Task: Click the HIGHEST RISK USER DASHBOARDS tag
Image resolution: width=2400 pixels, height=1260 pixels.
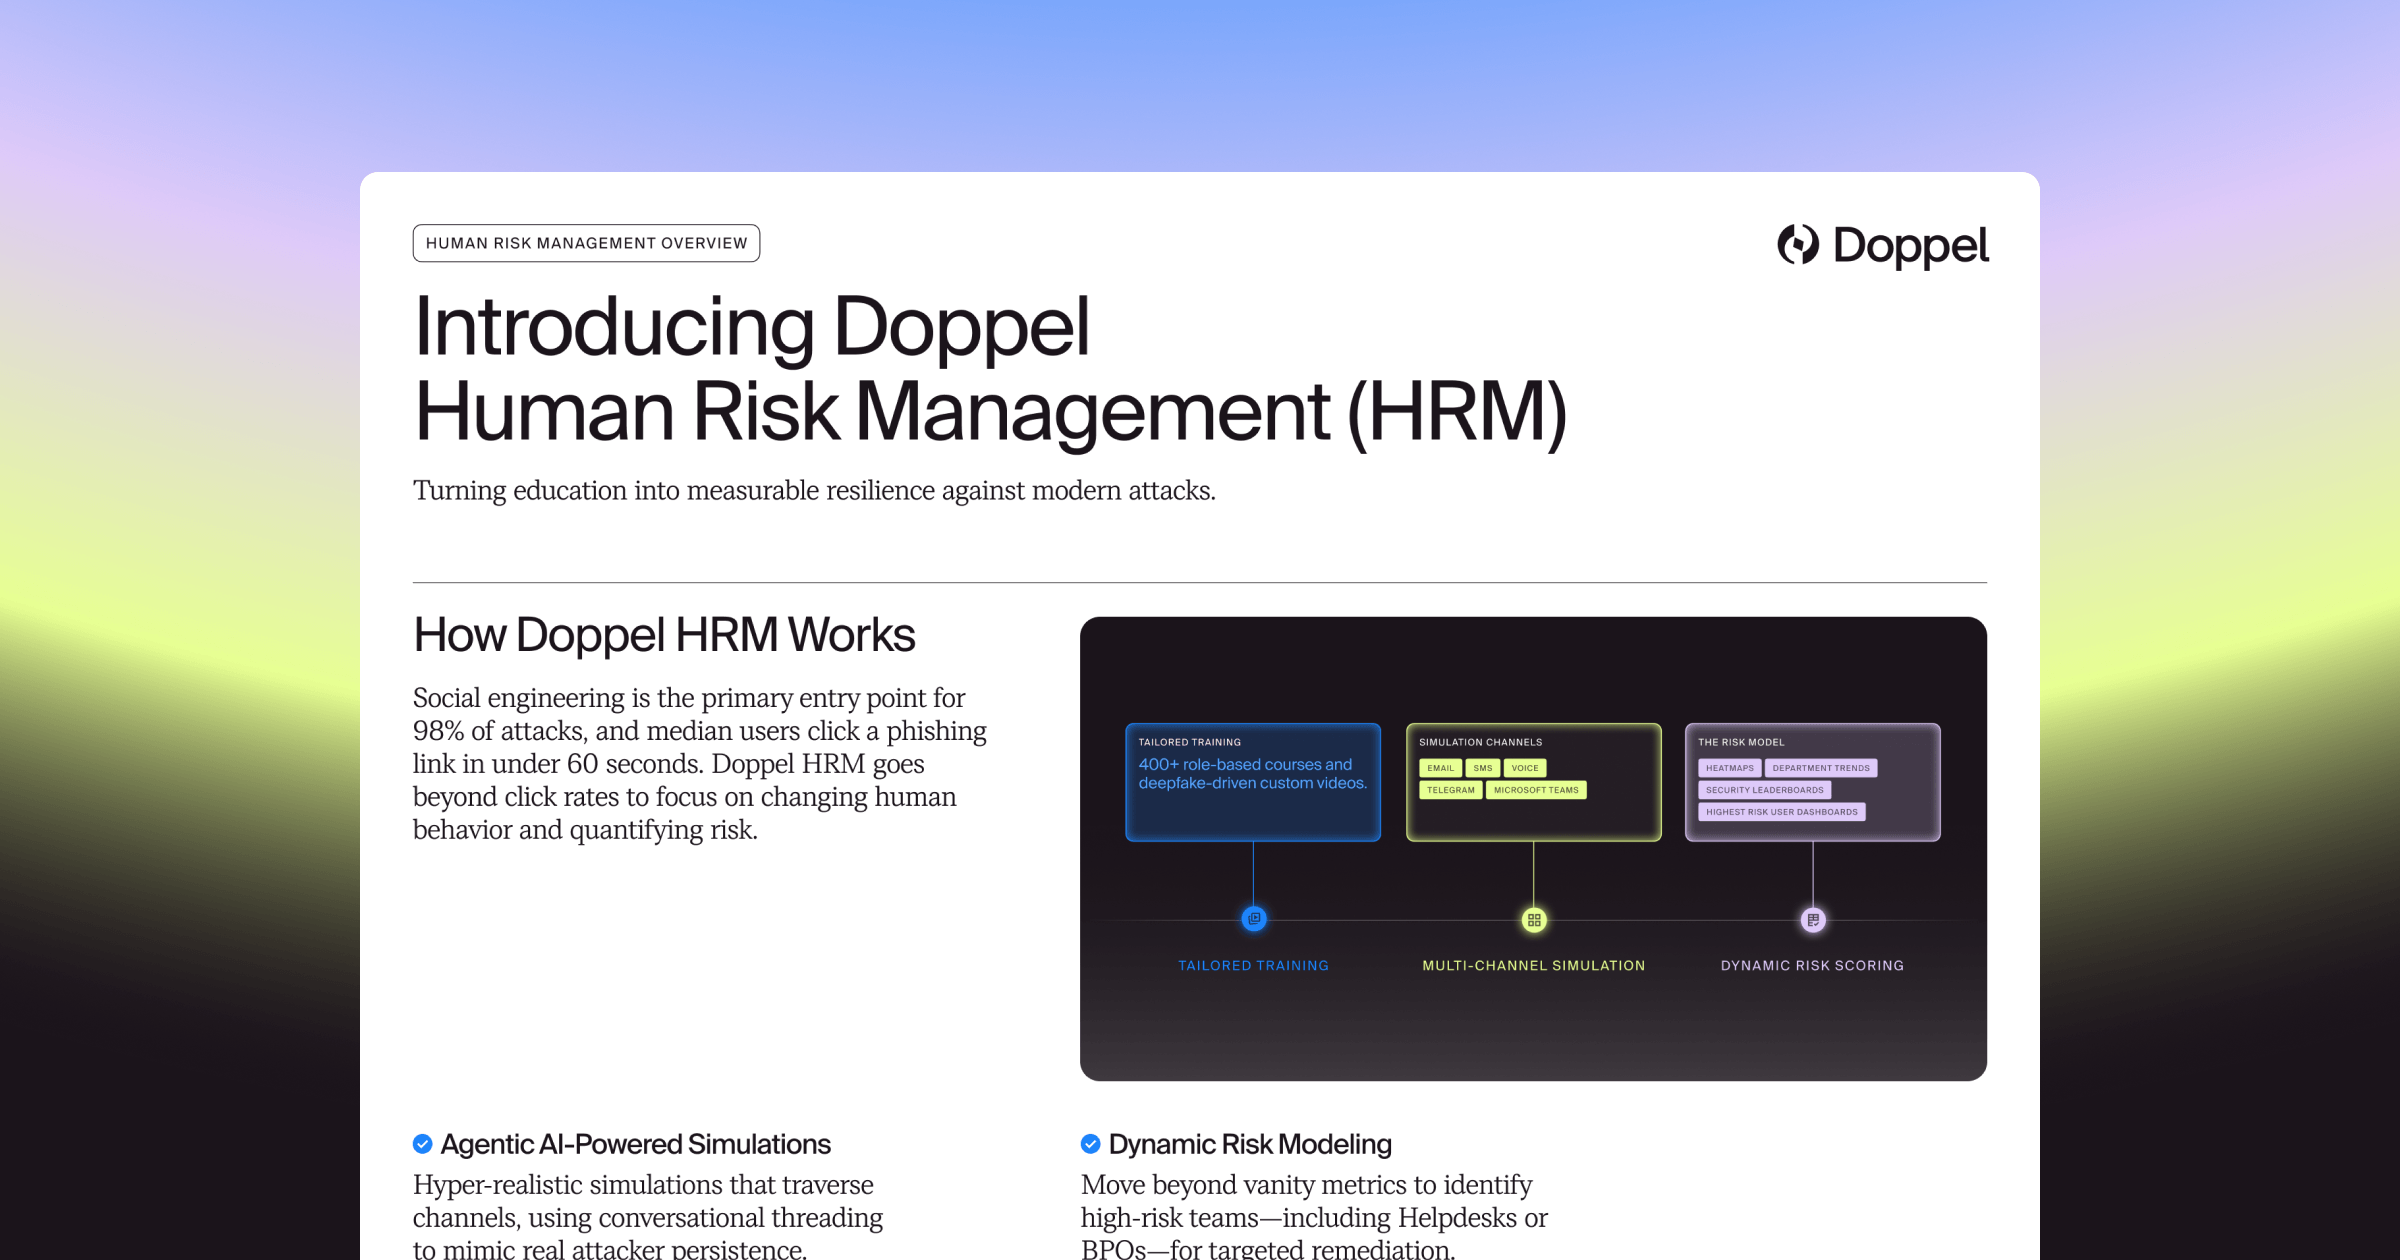Action: (1781, 812)
